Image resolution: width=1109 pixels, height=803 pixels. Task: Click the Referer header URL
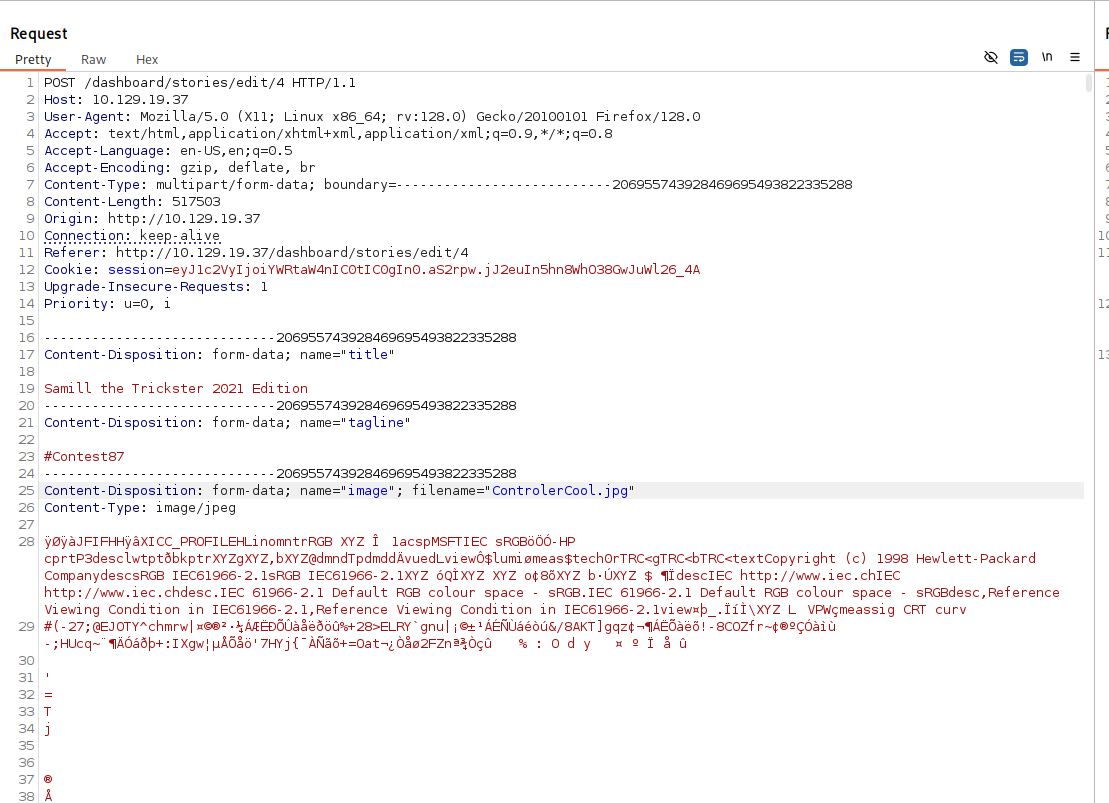tap(292, 253)
